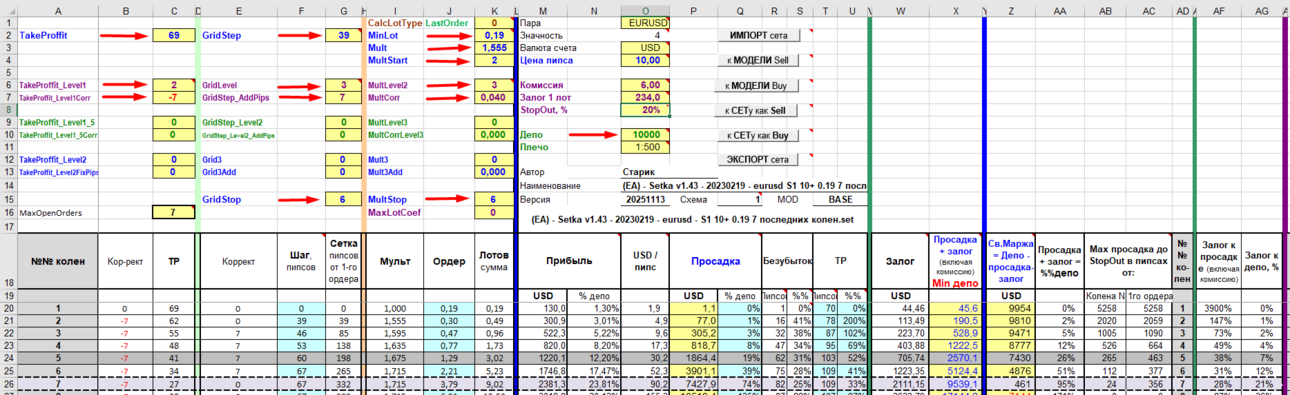Screen dimensions: 1290x395
Task: Click the к СЕТу как Buy button
Action: (758, 135)
